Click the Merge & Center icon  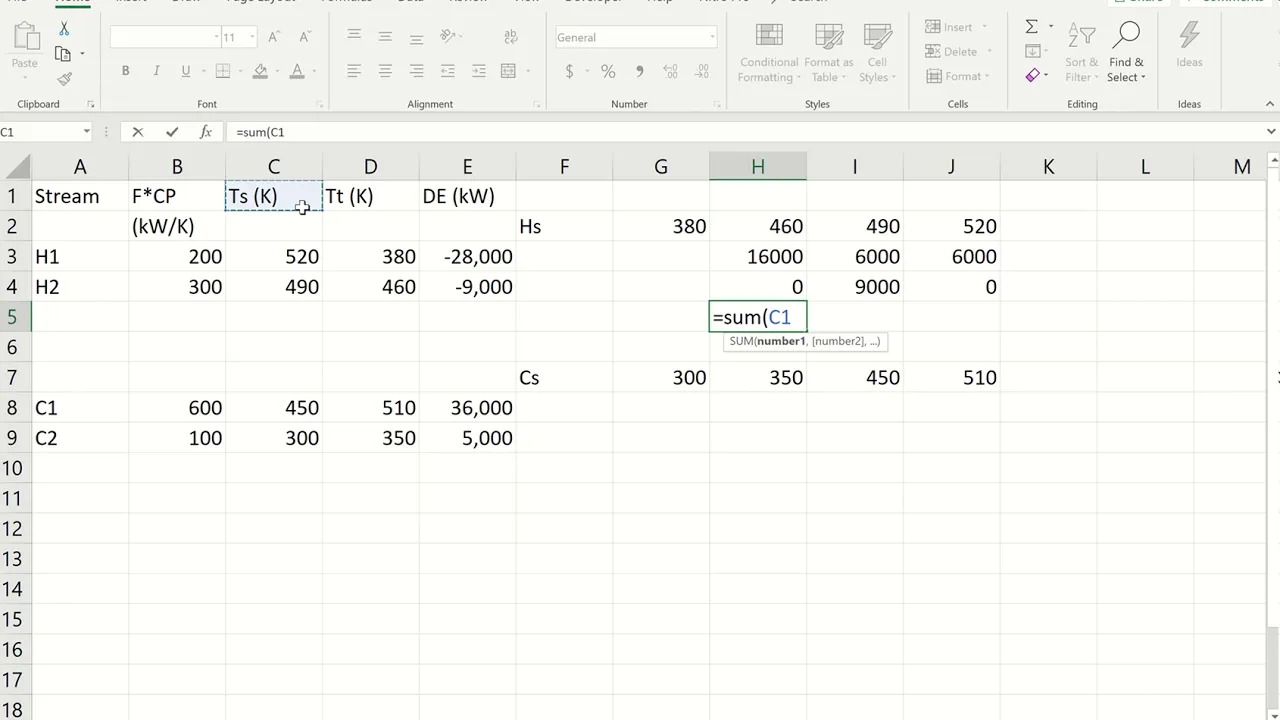pyautogui.click(x=508, y=71)
